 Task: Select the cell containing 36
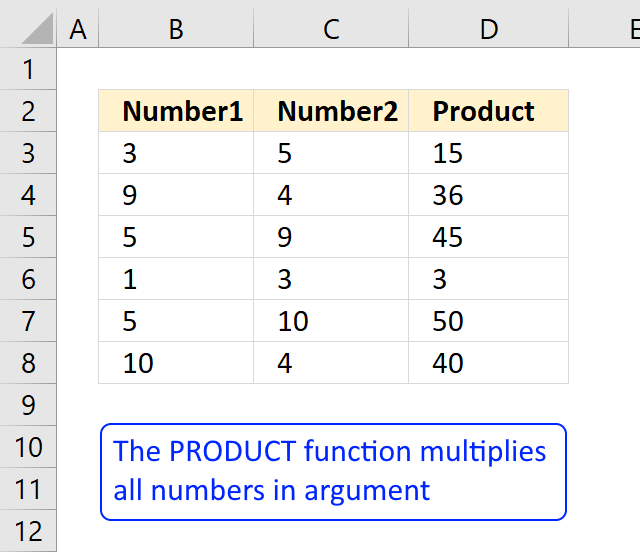point(489,195)
